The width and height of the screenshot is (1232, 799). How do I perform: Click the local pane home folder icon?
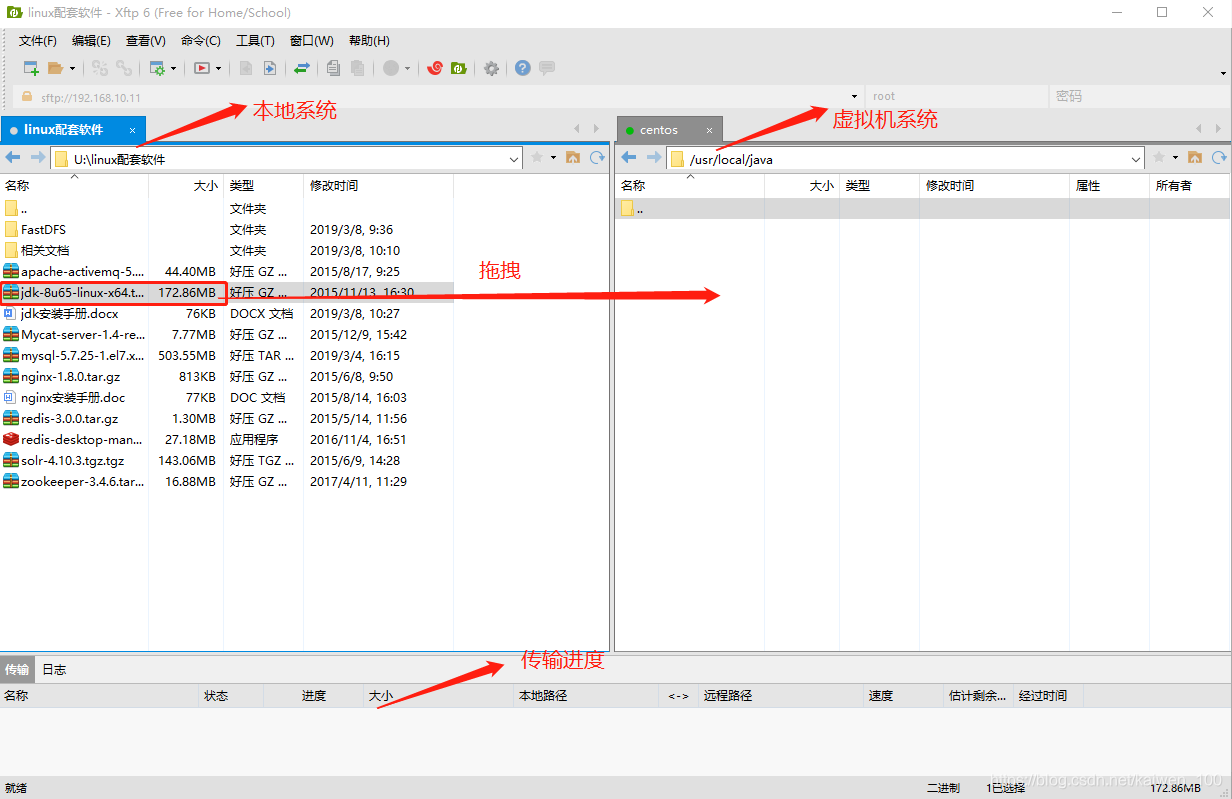tap(573, 158)
